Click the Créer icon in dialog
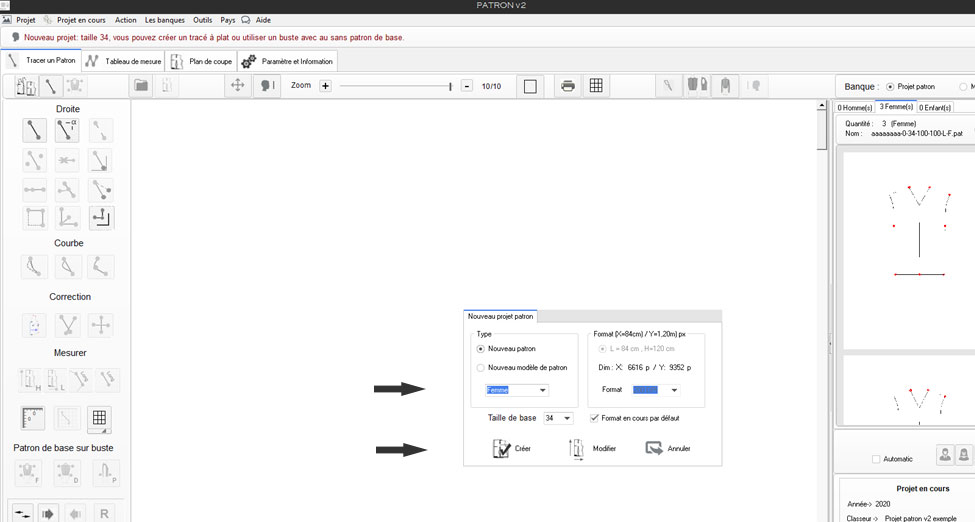This screenshot has width=975, height=522. 502,449
